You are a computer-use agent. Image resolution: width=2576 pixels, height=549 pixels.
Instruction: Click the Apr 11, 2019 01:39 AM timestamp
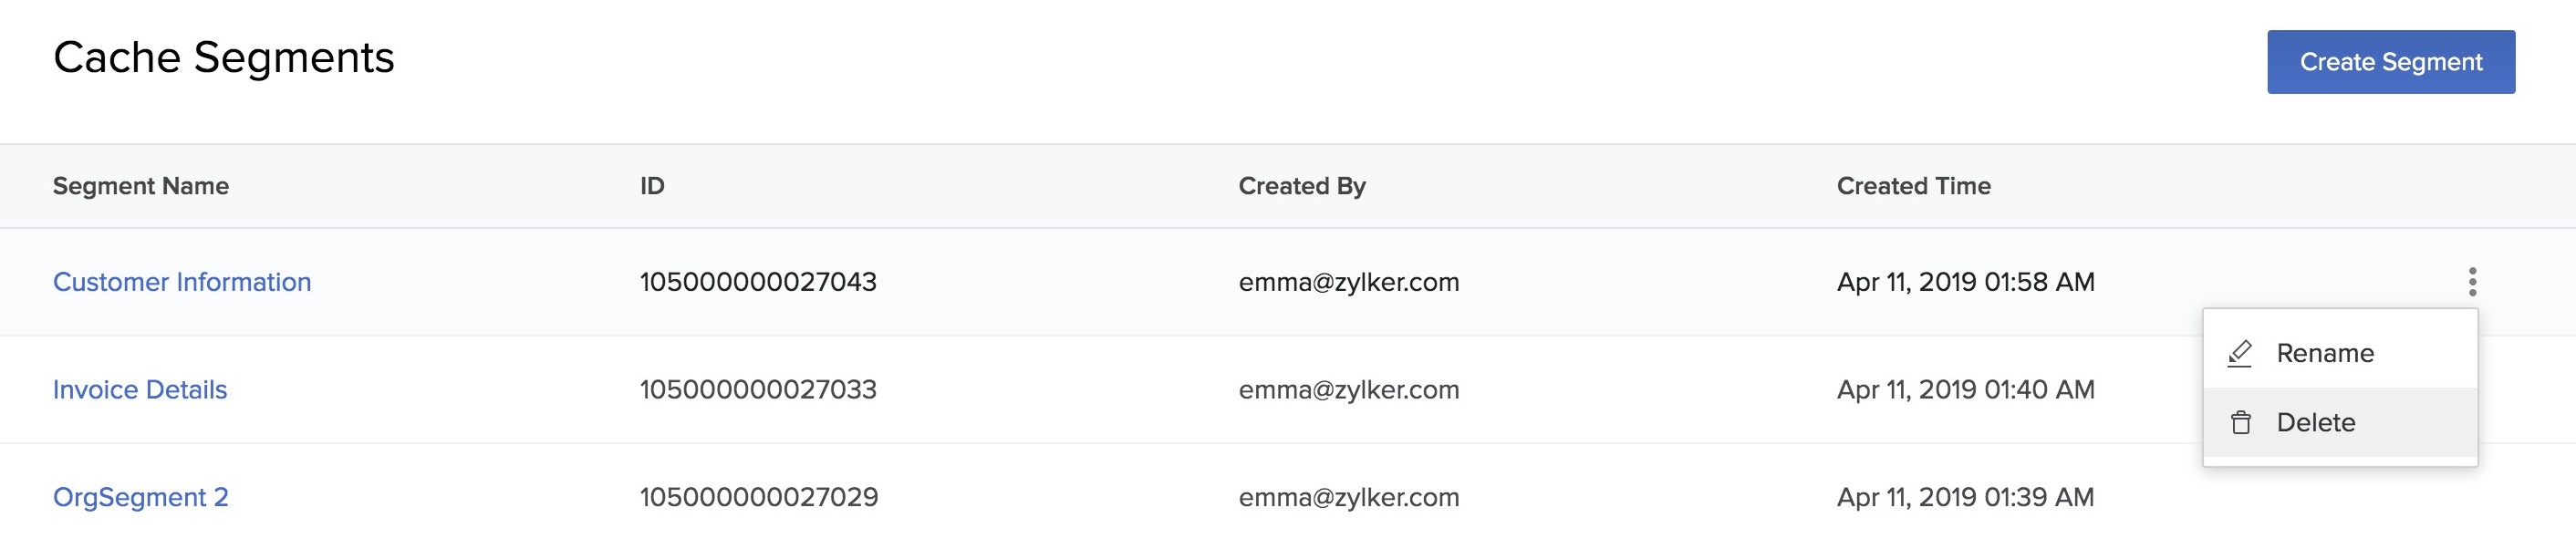1965,497
